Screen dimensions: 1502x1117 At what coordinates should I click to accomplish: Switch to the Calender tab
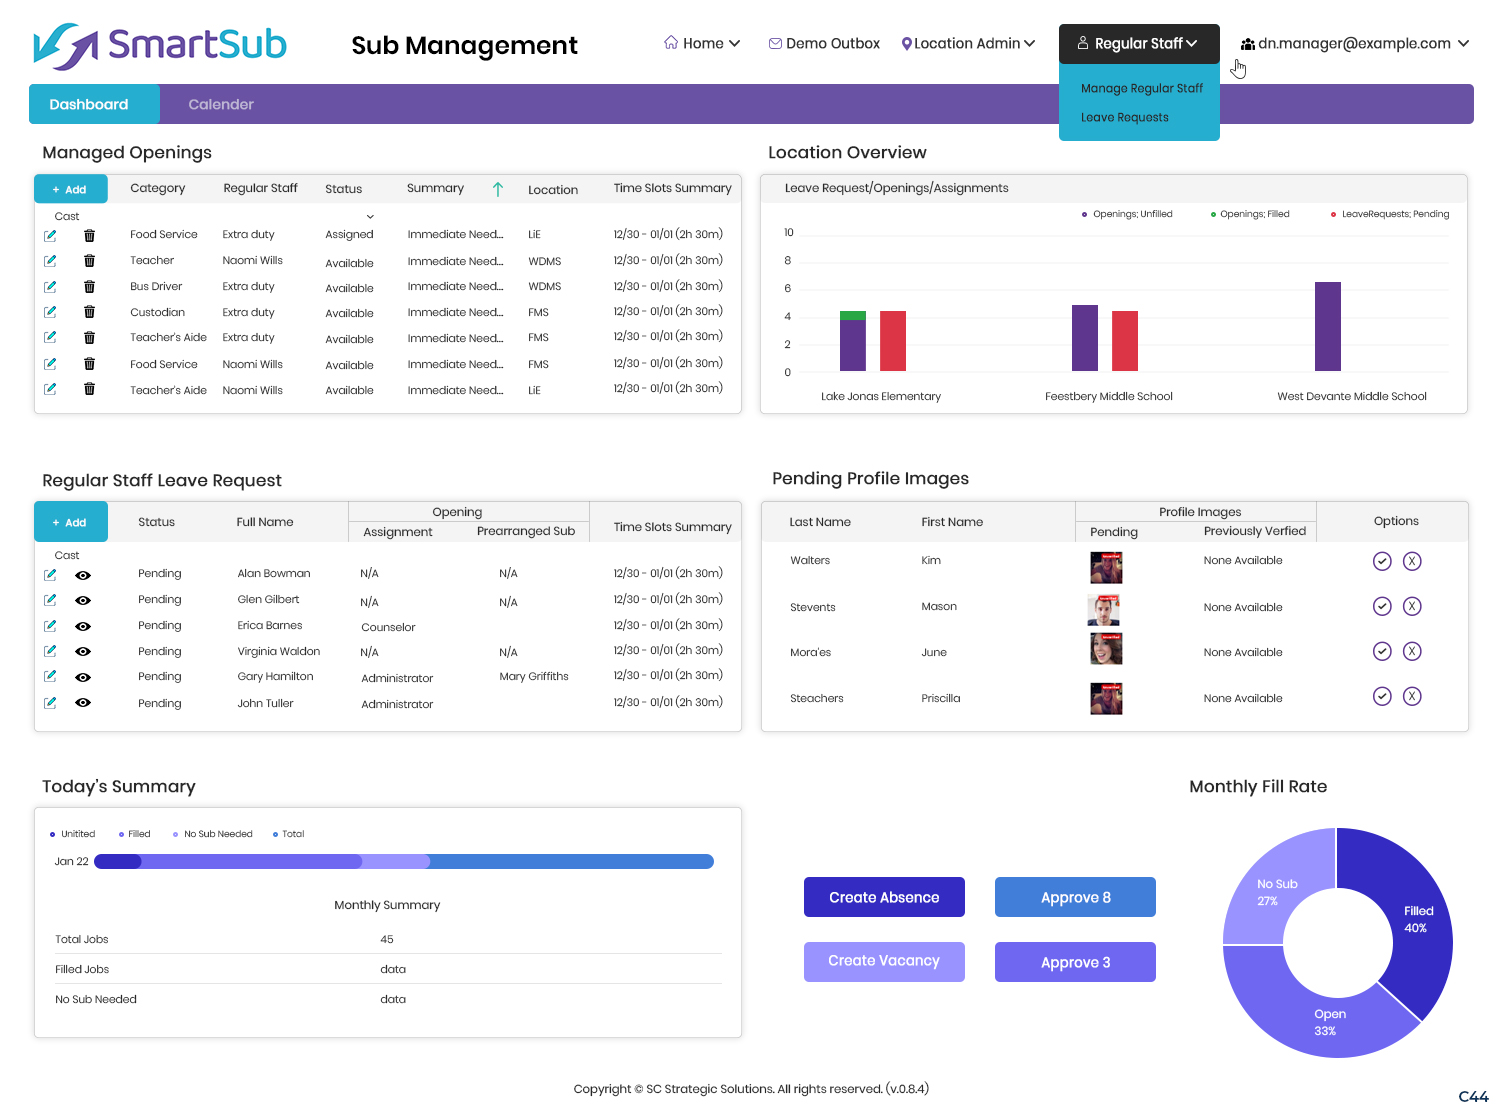221,104
